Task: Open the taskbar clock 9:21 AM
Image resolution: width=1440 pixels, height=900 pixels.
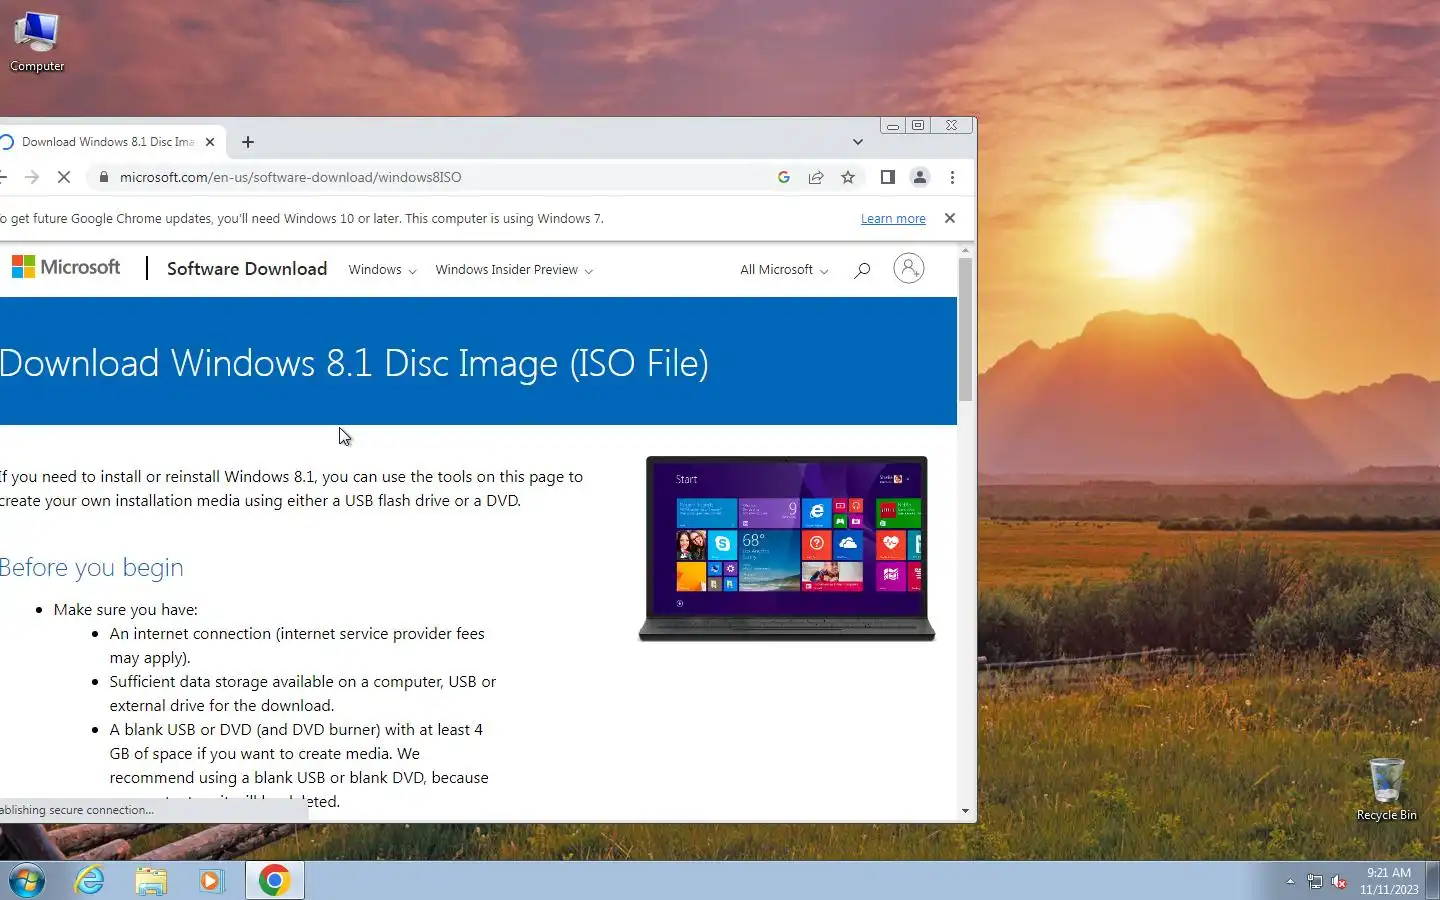Action: point(1389,881)
